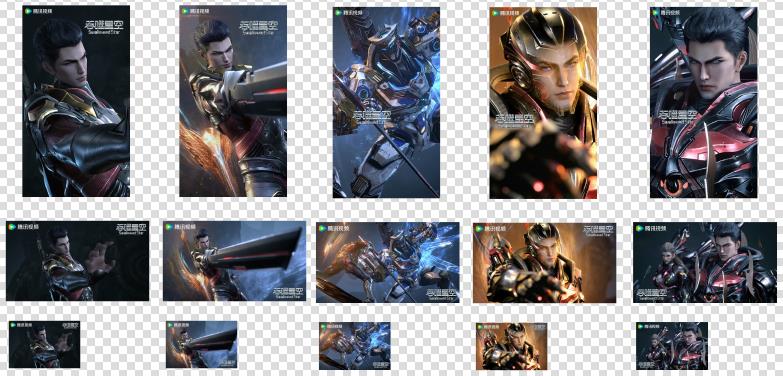Click the Swallowed Star title logo on the medium sword image
783x376 pixels.
(x=288, y=293)
